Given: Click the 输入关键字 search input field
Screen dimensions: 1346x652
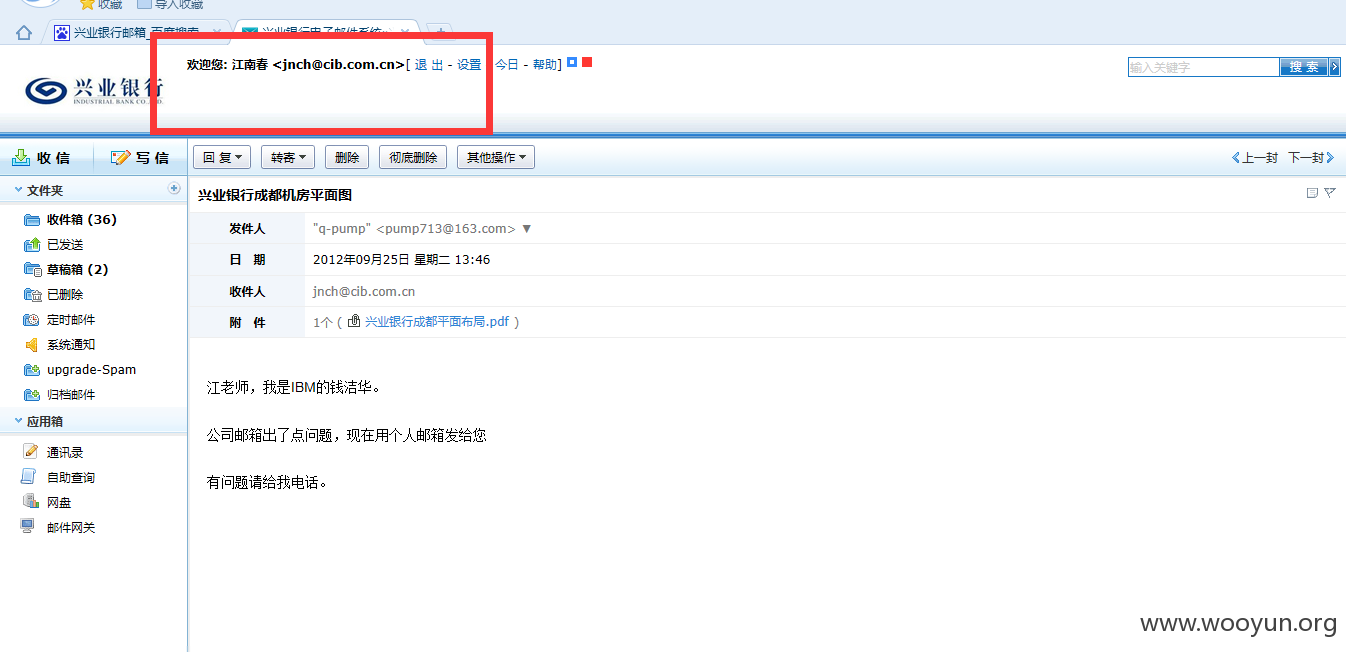Looking at the screenshot, I should pyautogui.click(x=1204, y=67).
